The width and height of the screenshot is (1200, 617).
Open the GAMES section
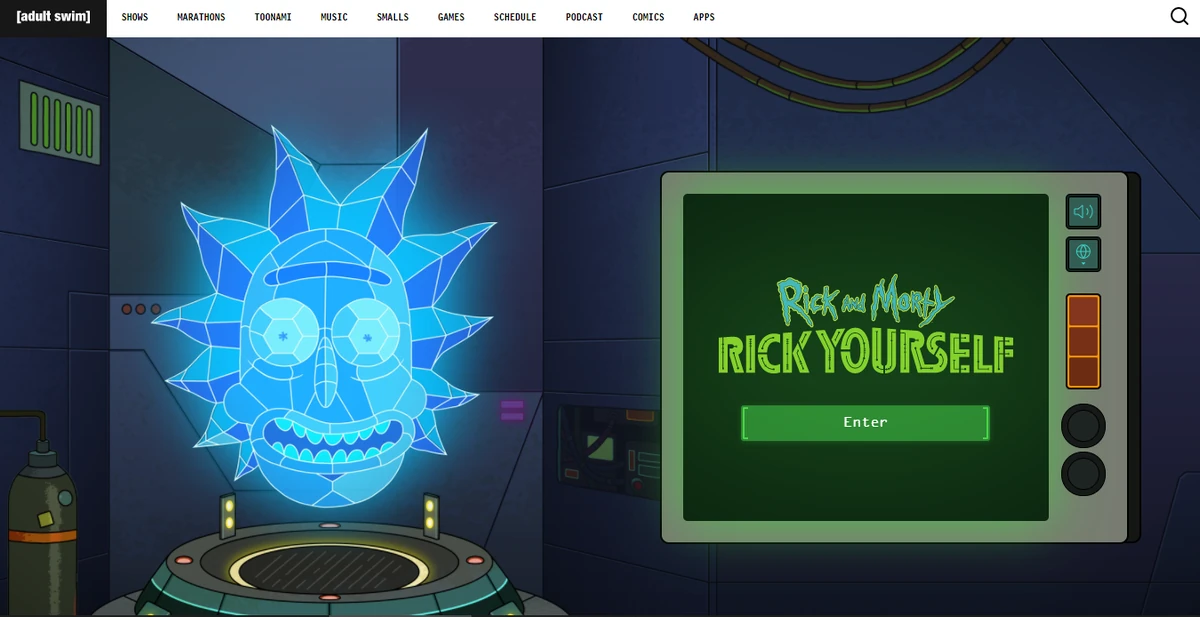point(451,16)
